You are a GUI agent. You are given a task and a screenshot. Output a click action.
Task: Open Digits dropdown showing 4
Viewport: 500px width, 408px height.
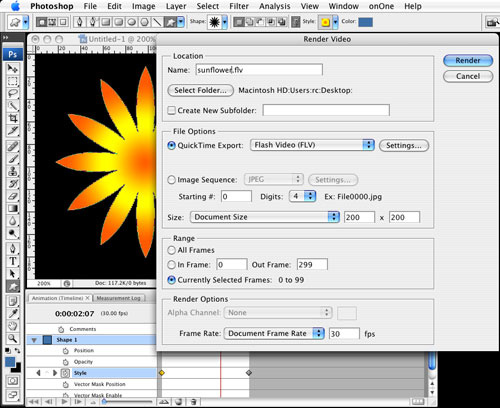coord(302,196)
